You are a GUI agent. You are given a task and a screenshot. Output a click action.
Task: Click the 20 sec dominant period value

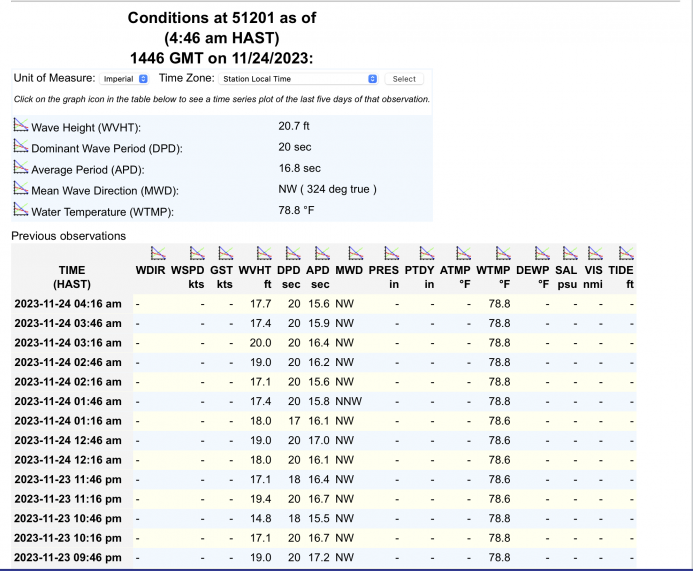295,147
